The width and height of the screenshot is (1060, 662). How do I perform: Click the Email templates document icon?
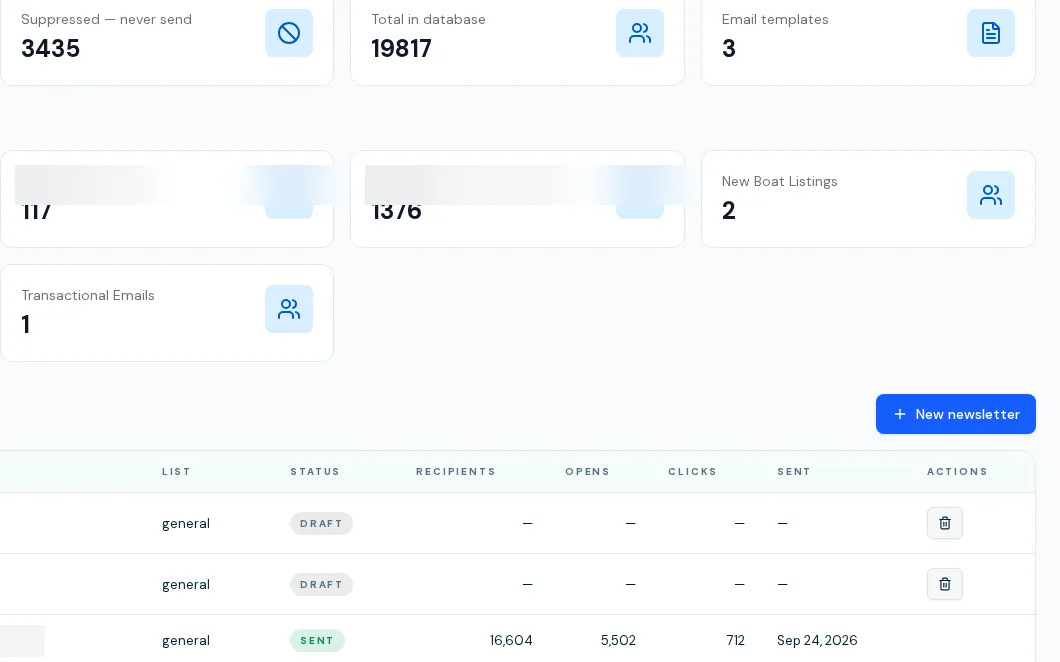click(x=990, y=33)
